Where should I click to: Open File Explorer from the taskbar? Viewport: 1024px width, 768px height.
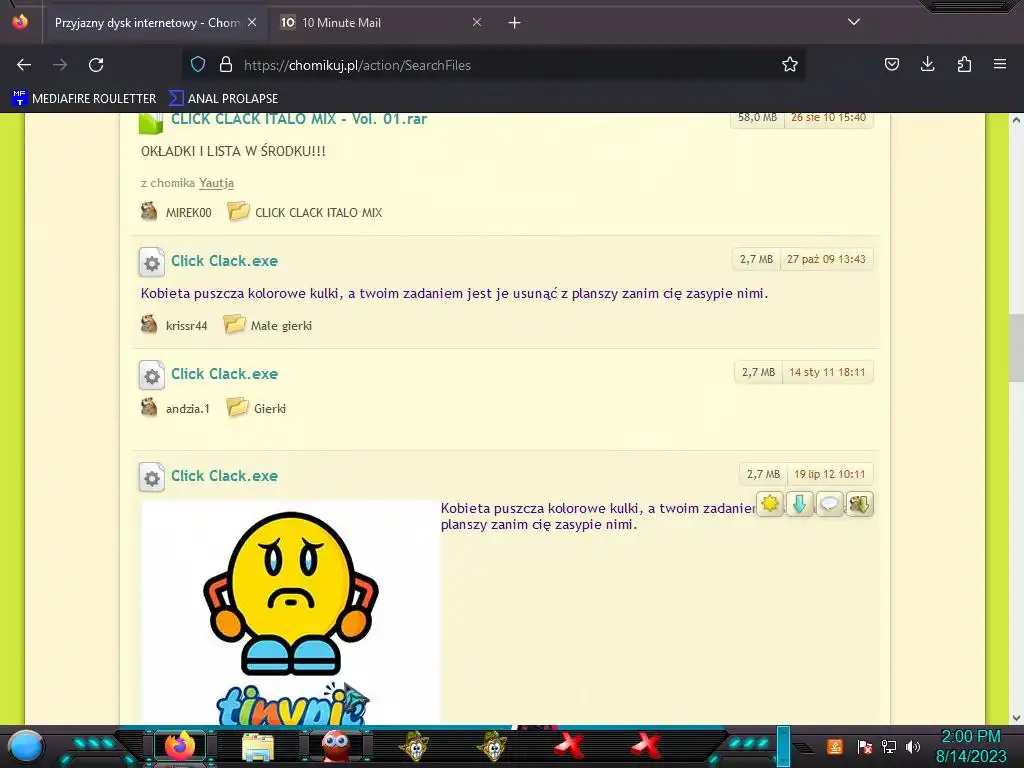click(x=258, y=746)
